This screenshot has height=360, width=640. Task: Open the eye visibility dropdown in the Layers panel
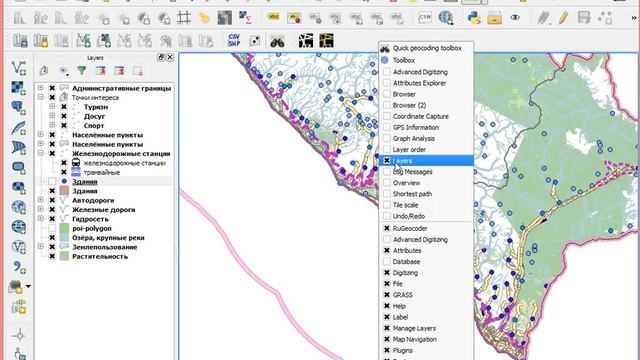point(63,71)
